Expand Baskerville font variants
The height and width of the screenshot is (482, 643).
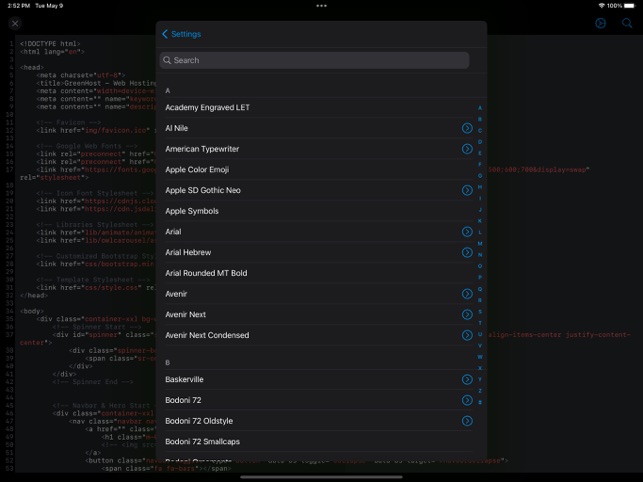tap(467, 379)
